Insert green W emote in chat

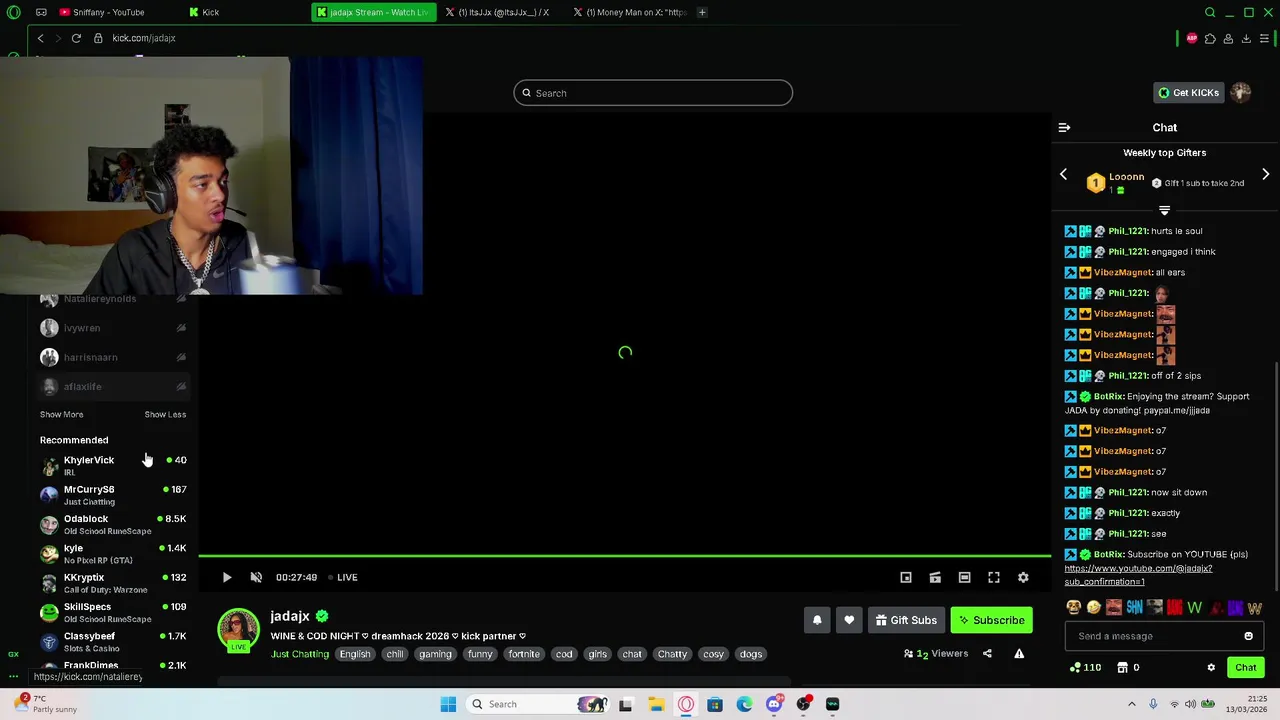click(x=1194, y=607)
